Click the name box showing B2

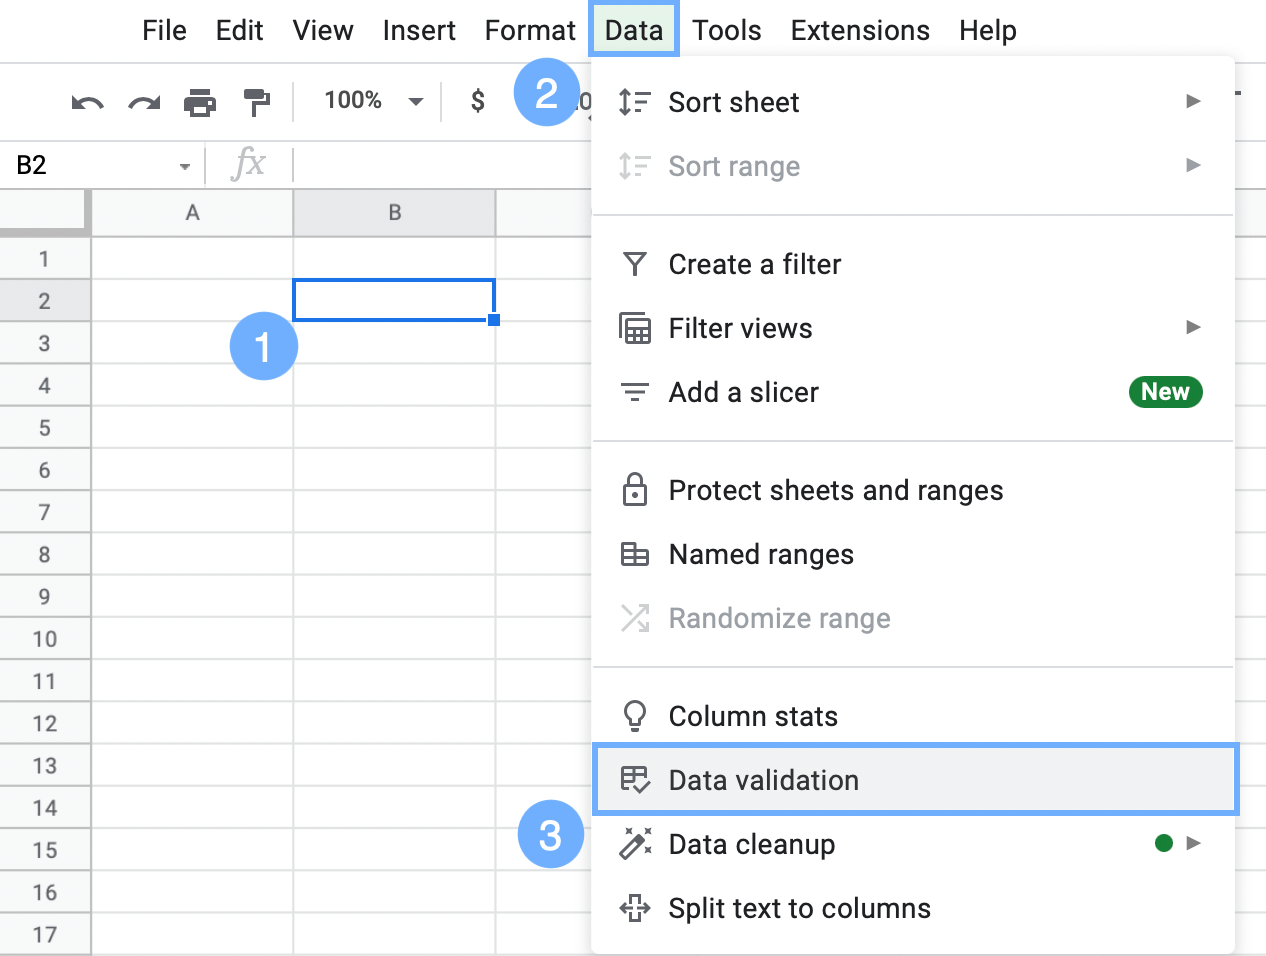90,164
